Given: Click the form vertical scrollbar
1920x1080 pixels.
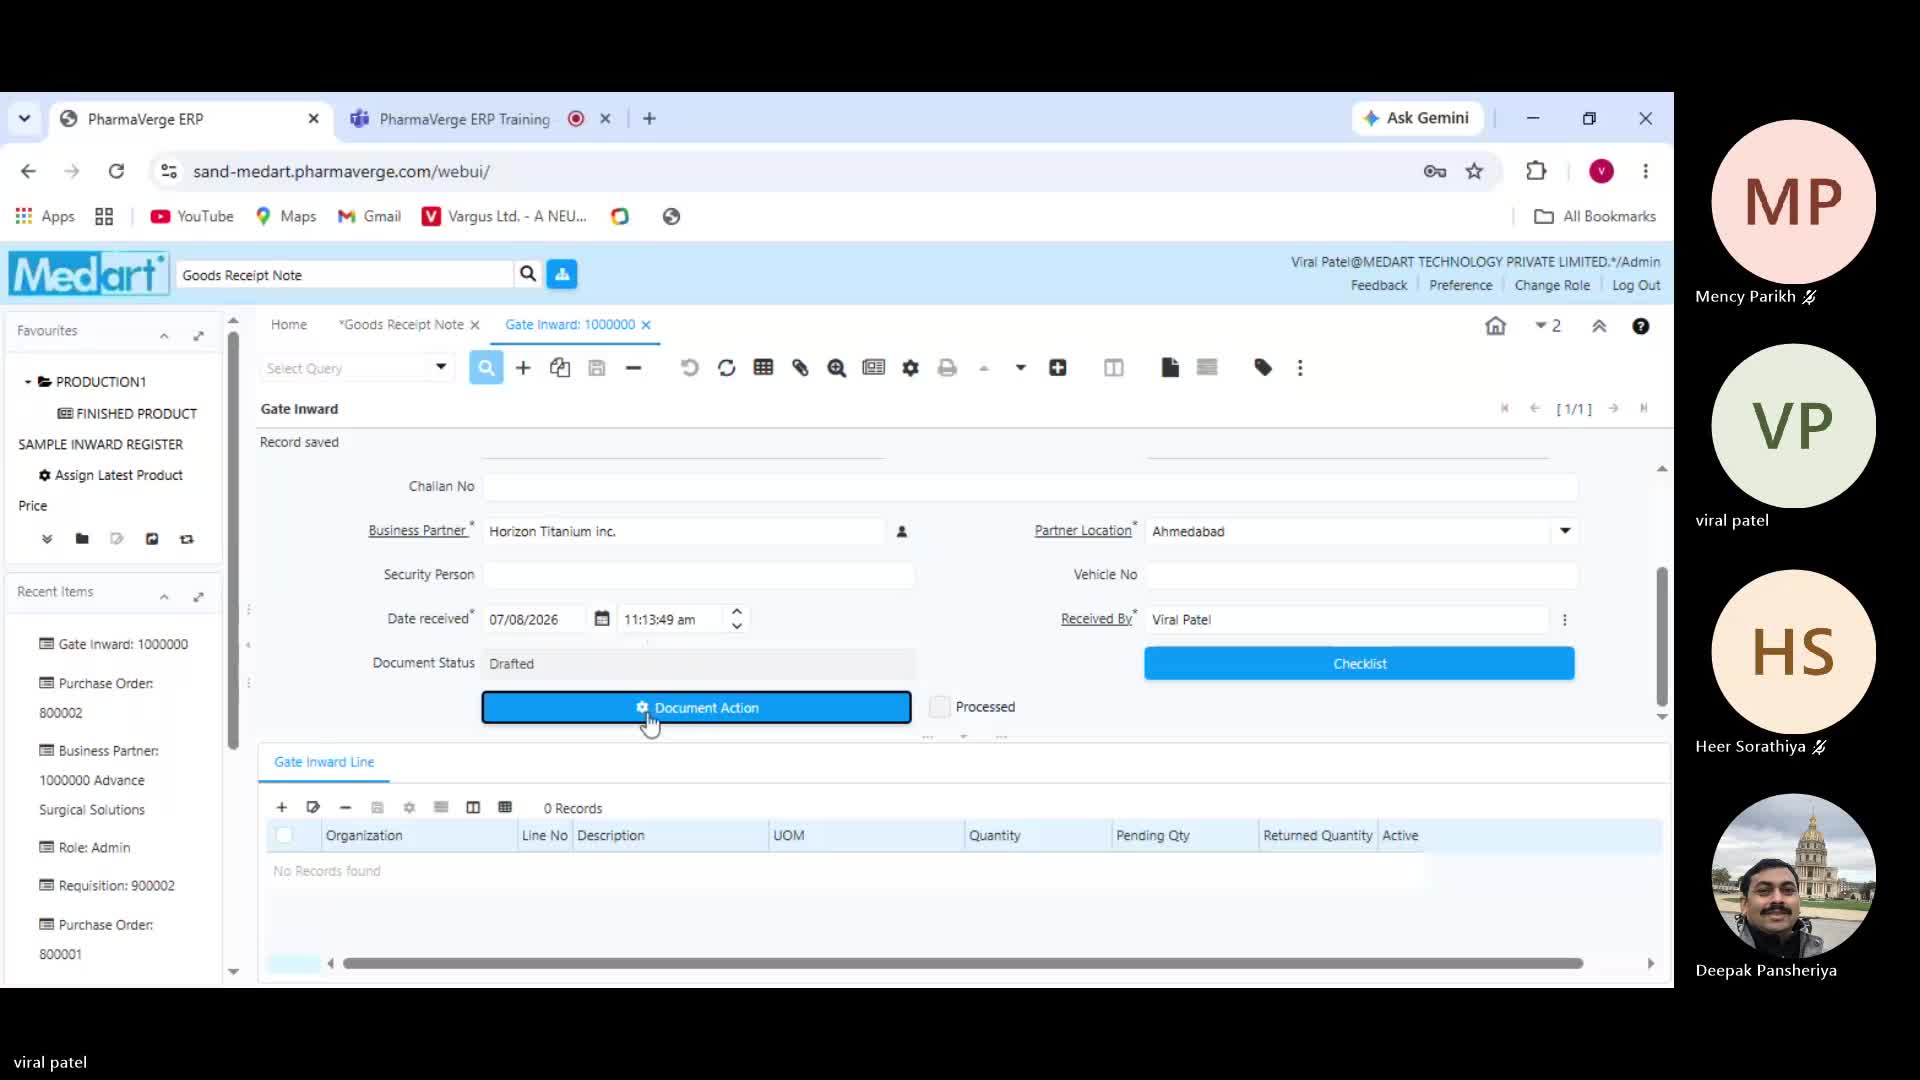Looking at the screenshot, I should pyautogui.click(x=1662, y=636).
